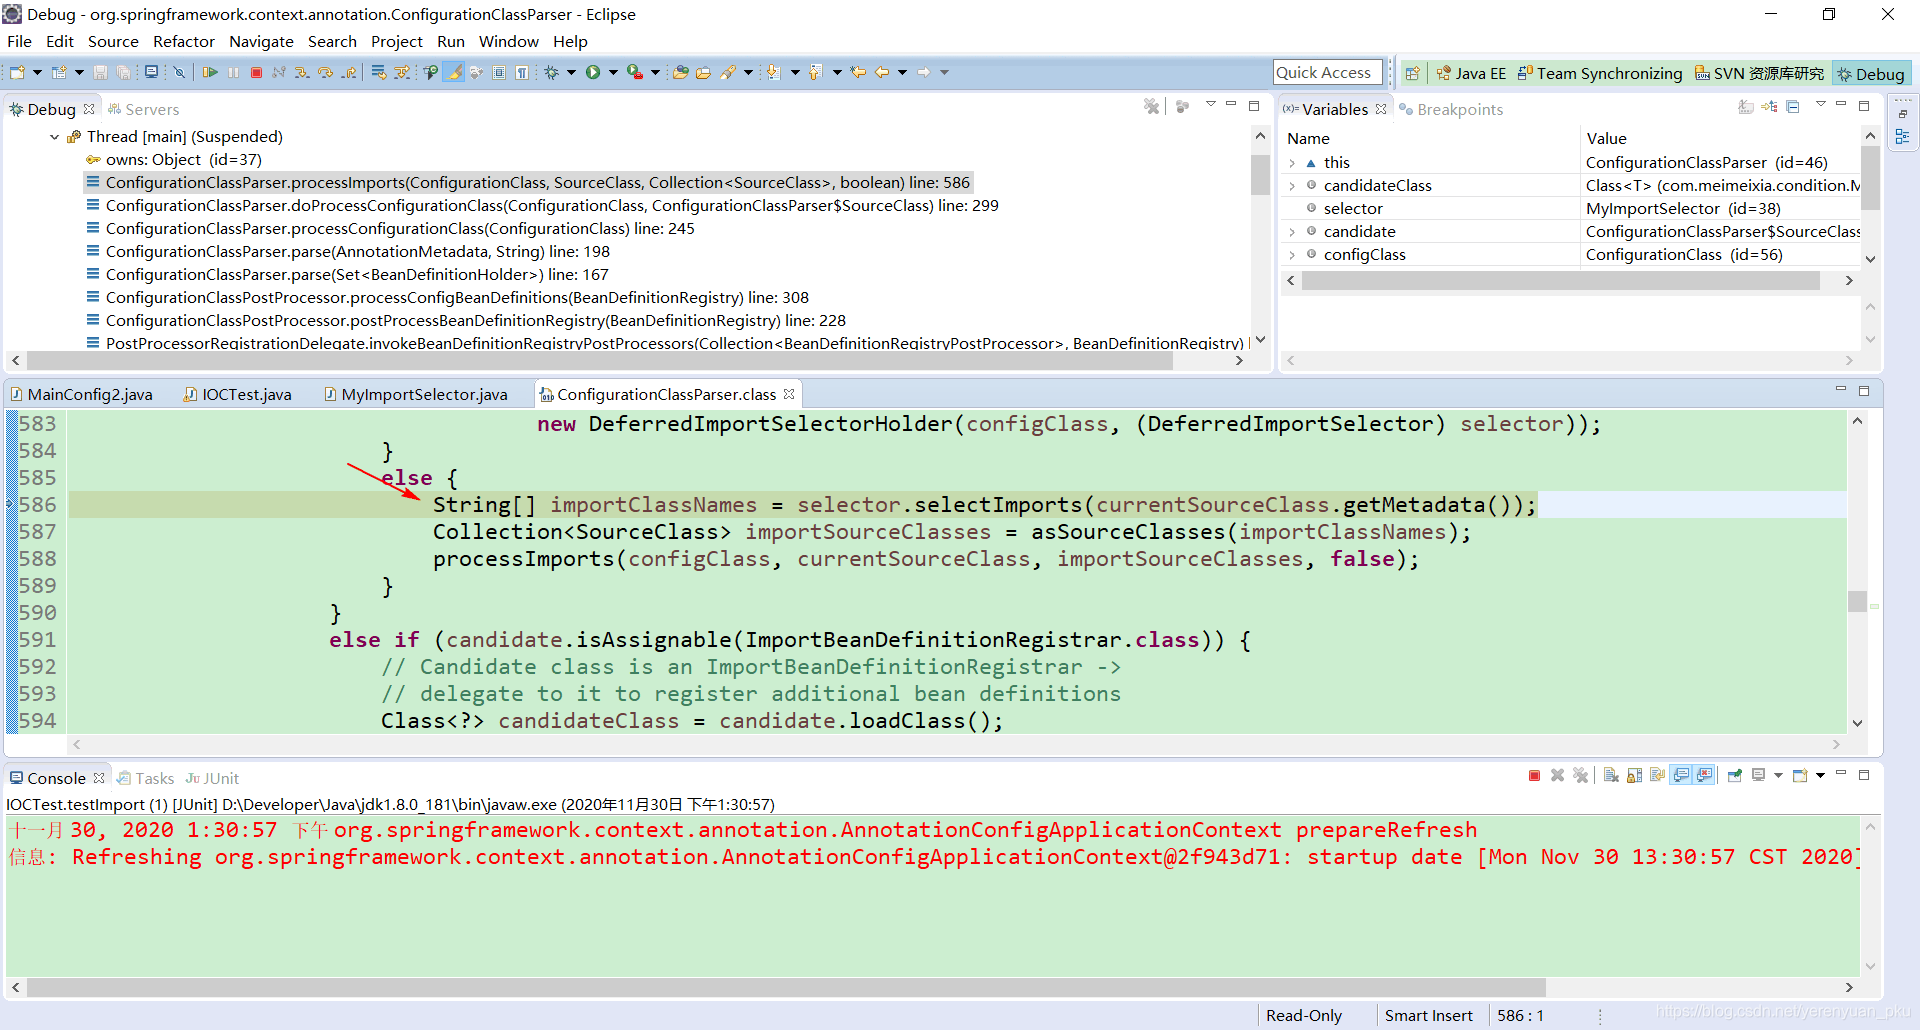Click the Last Edit Location icon
The height and width of the screenshot is (1030, 1920).
[858, 72]
